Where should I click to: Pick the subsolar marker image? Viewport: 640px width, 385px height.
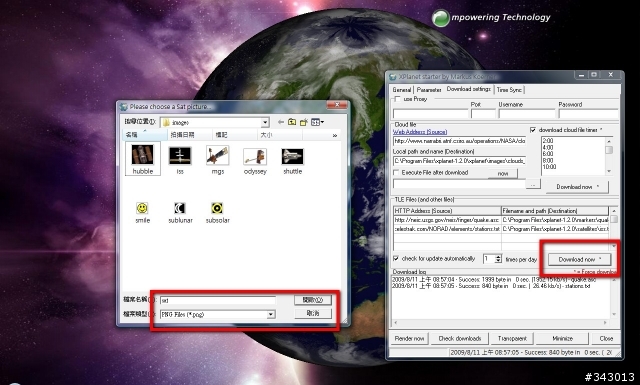[x=218, y=212]
